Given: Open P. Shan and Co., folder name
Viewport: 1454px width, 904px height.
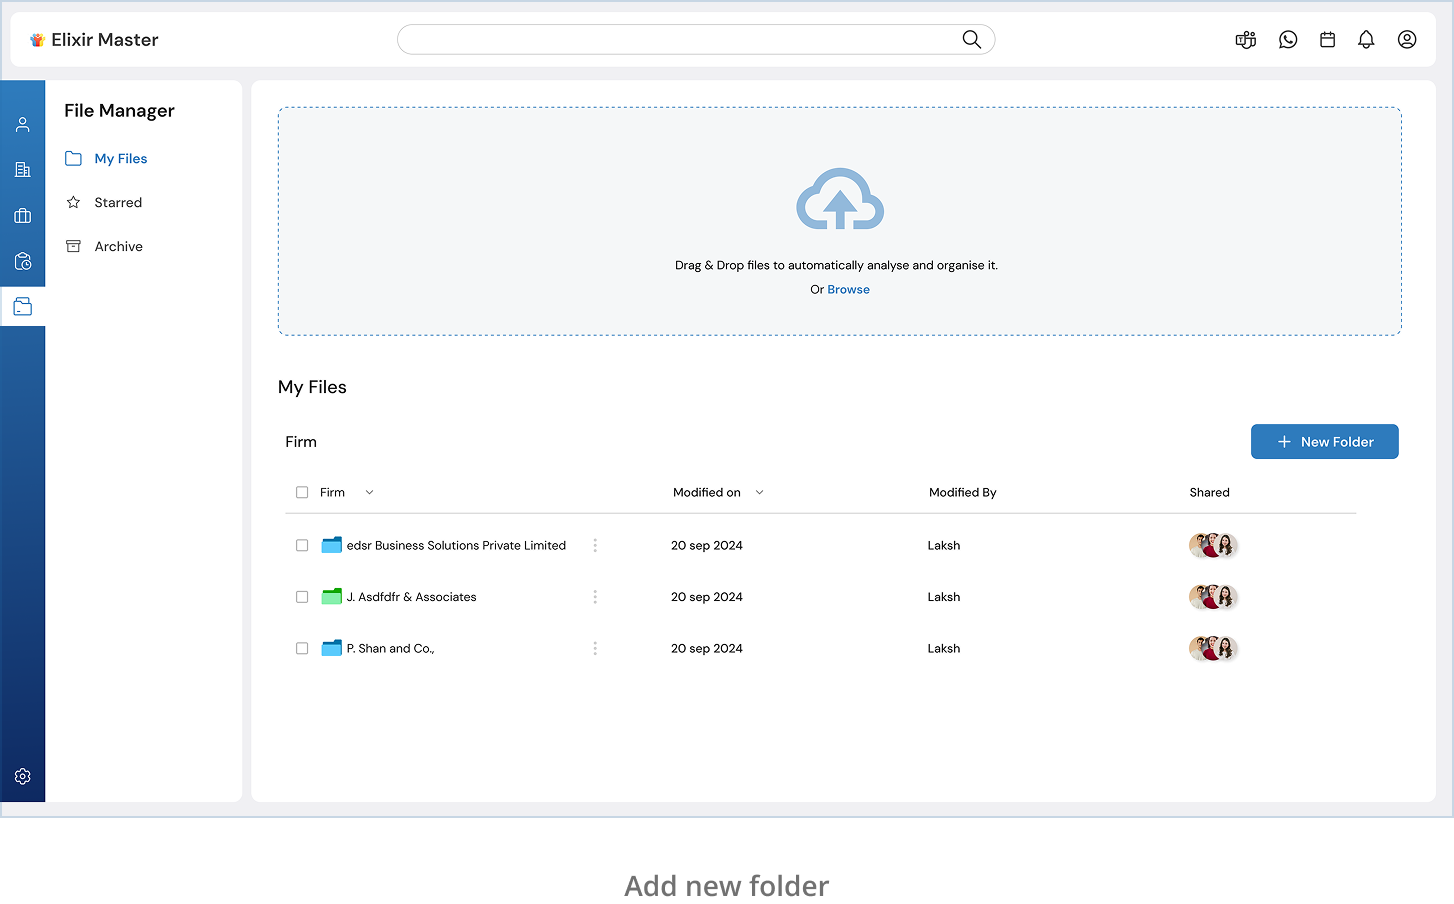Looking at the screenshot, I should pos(390,649).
